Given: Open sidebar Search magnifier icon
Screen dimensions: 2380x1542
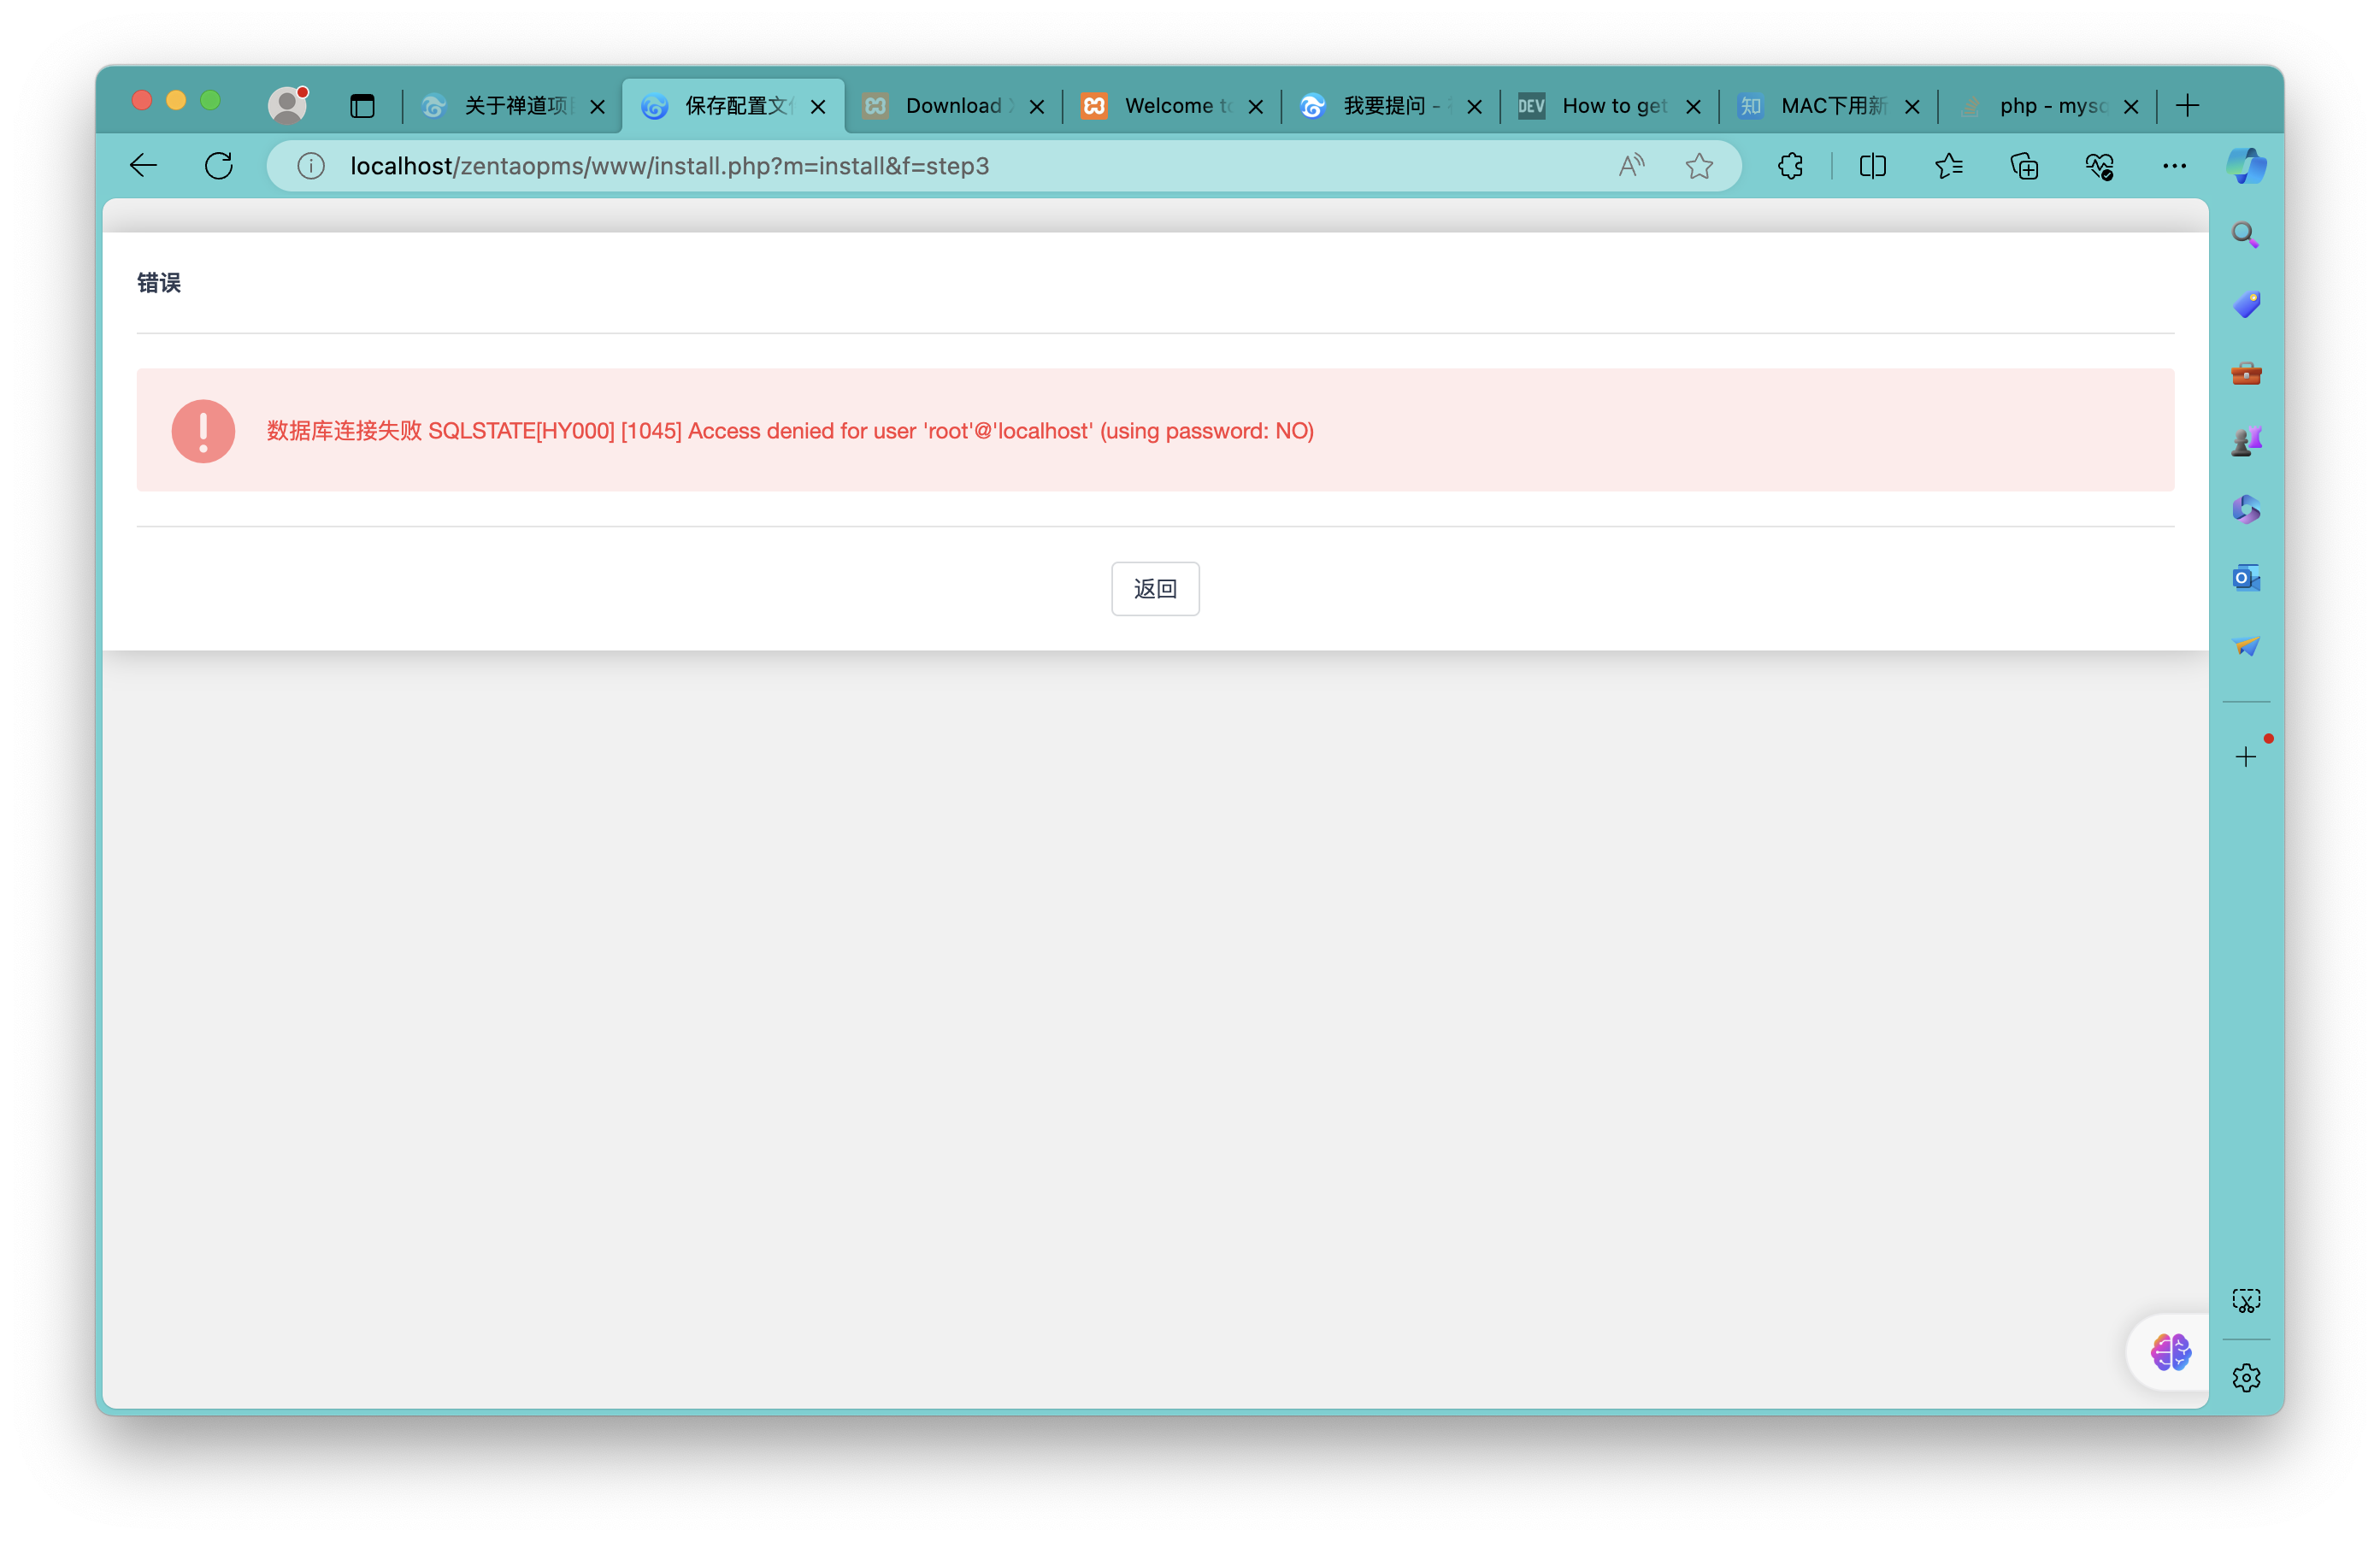Looking at the screenshot, I should [2245, 235].
